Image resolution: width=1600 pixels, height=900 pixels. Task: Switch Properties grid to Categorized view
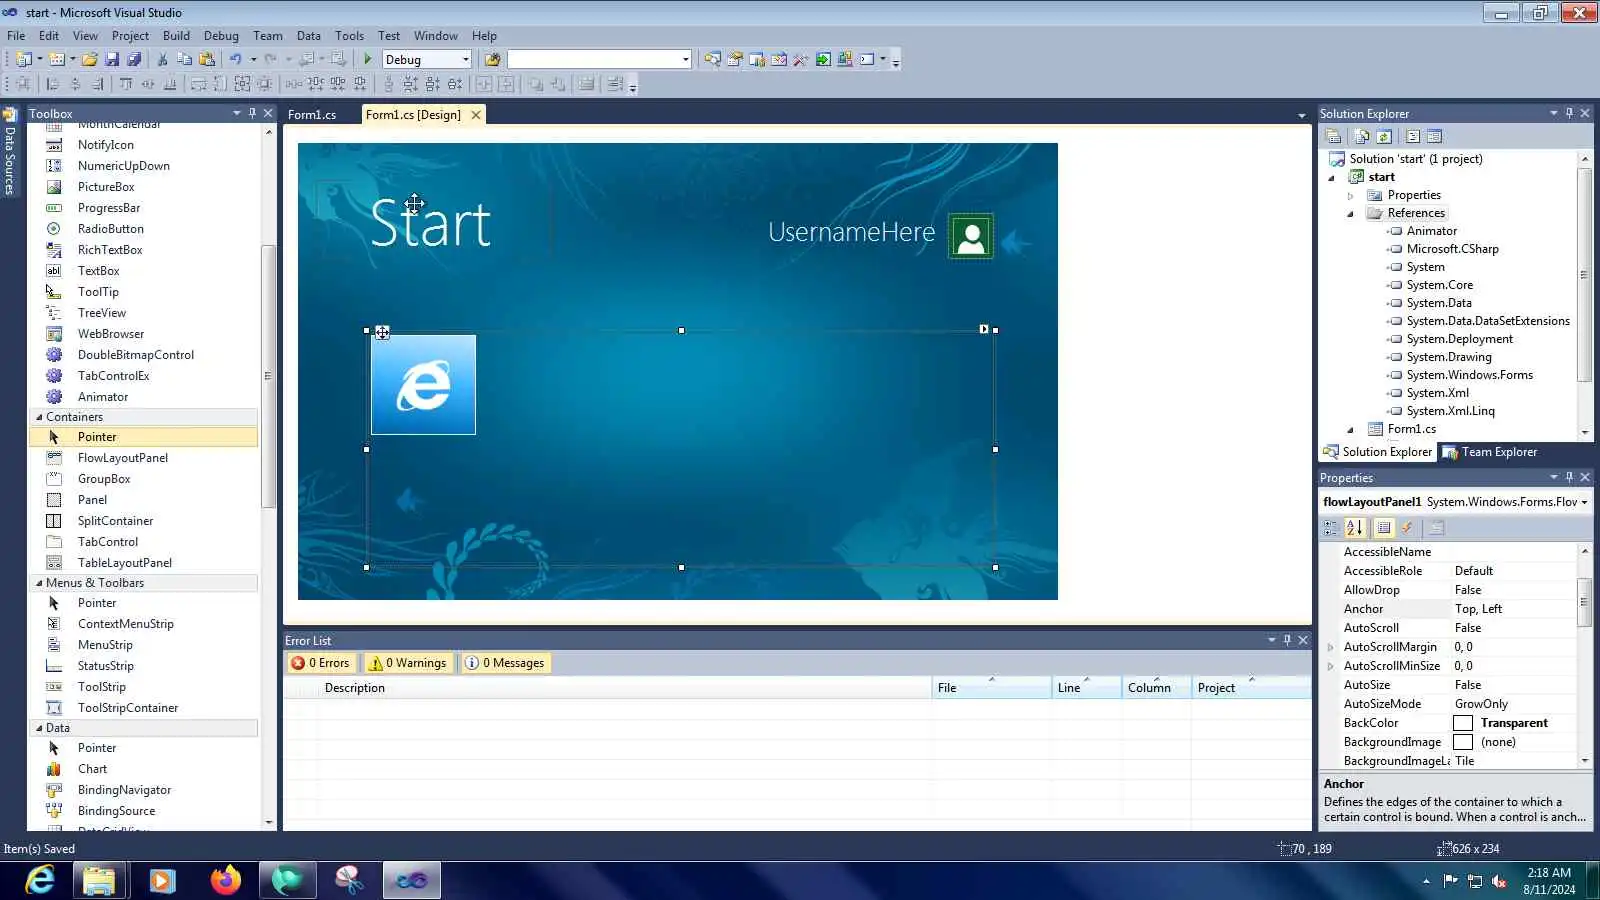pyautogui.click(x=1331, y=528)
